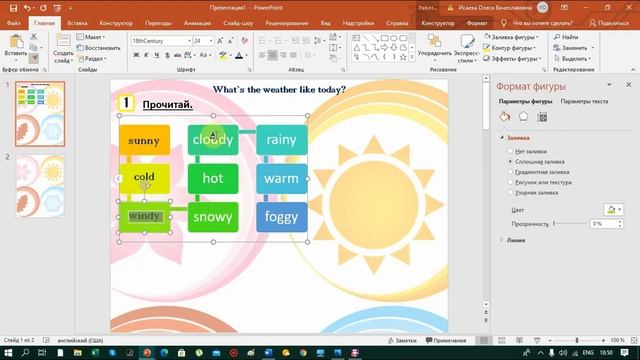This screenshot has height=360, width=640.
Task: Adjust the Прозрачность transparency slider
Action: point(570,224)
